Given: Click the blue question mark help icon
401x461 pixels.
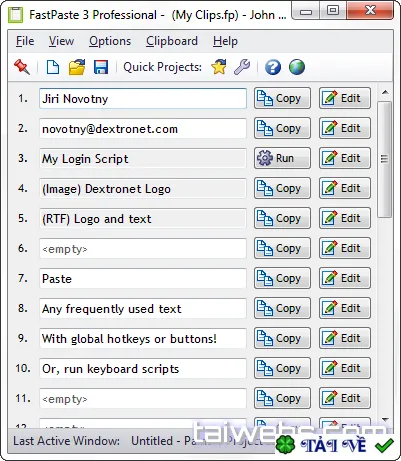Looking at the screenshot, I should pyautogui.click(x=273, y=67).
